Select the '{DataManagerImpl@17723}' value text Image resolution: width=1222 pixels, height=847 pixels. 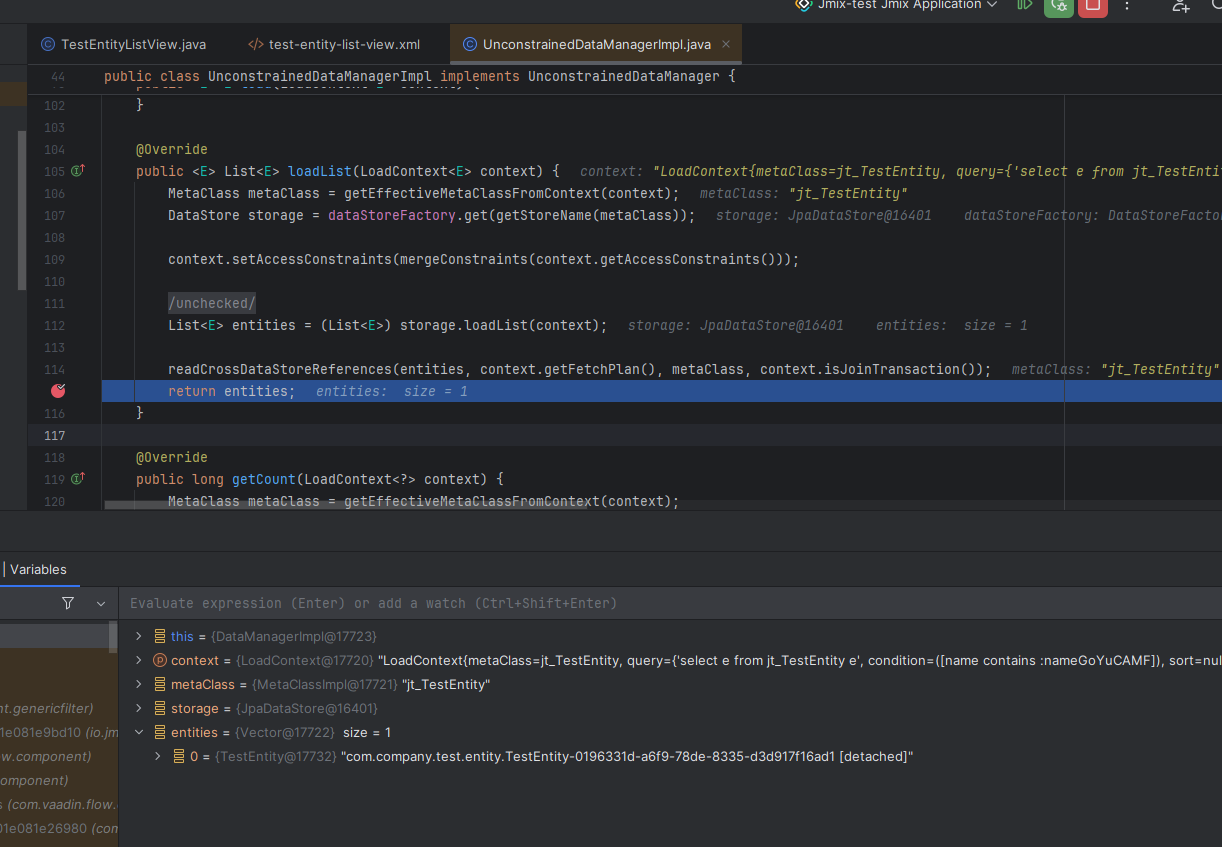(x=294, y=636)
